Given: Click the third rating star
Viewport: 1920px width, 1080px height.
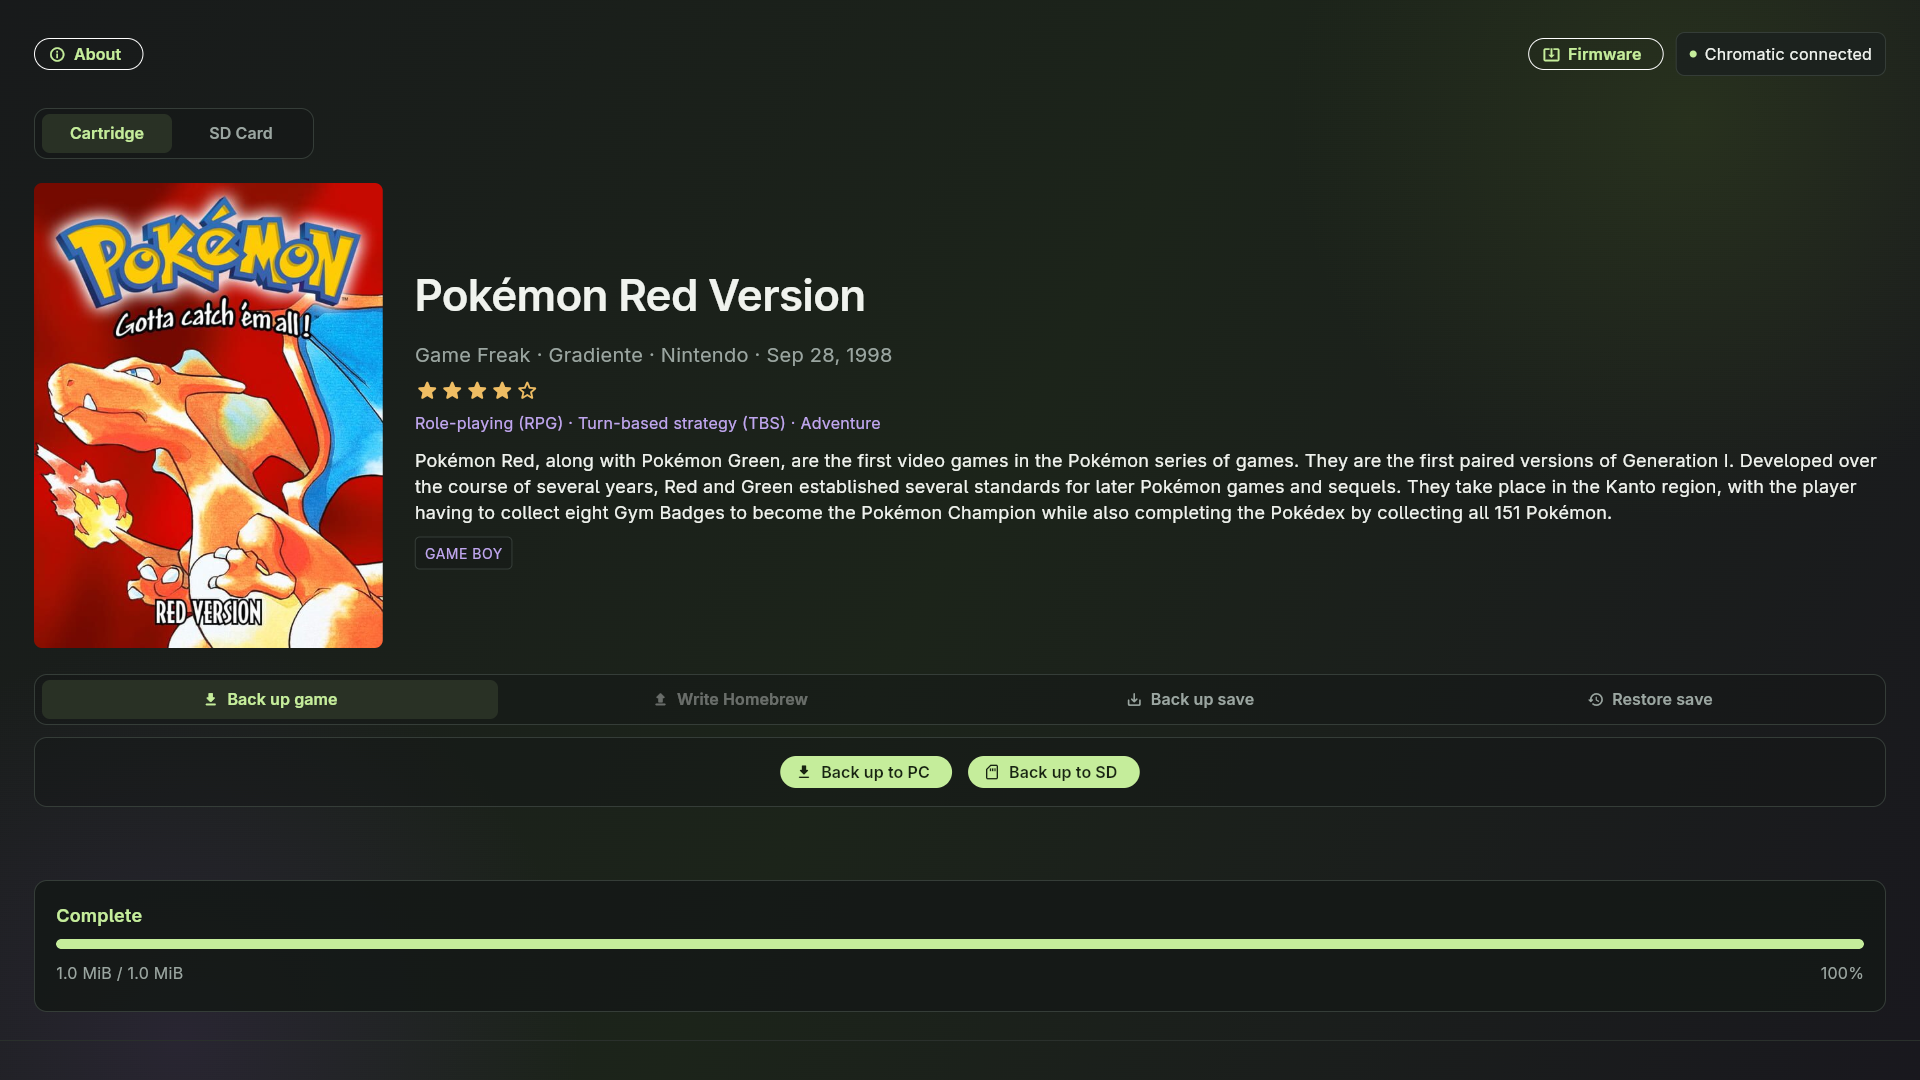Looking at the screenshot, I should tap(477, 391).
